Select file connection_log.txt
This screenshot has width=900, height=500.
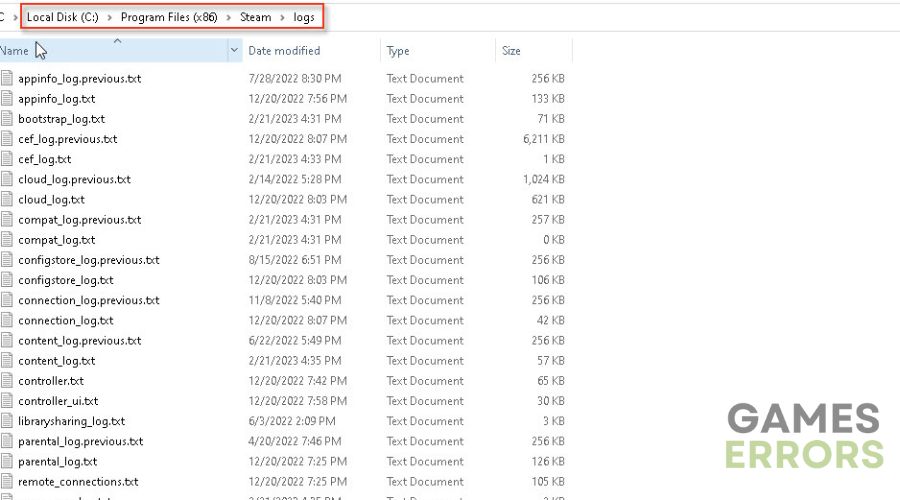pos(66,320)
